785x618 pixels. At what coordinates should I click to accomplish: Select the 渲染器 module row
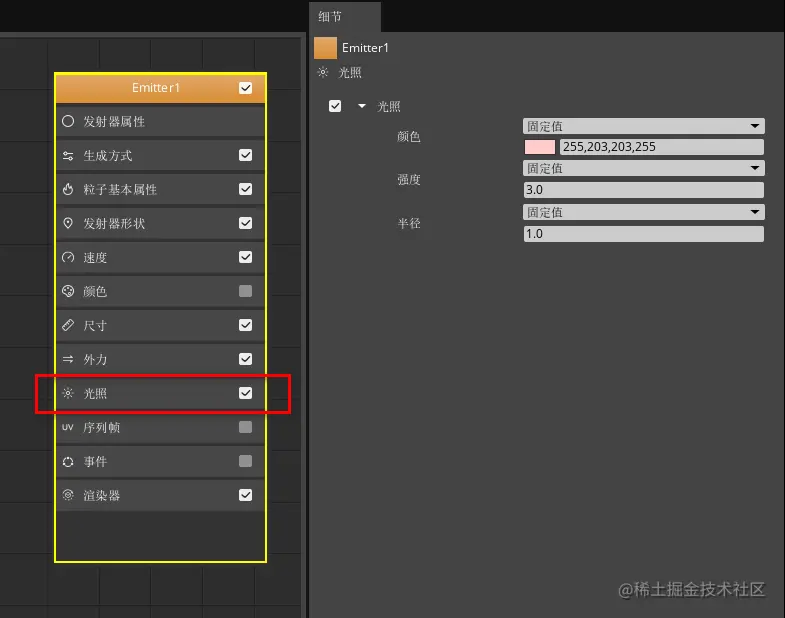(x=160, y=495)
